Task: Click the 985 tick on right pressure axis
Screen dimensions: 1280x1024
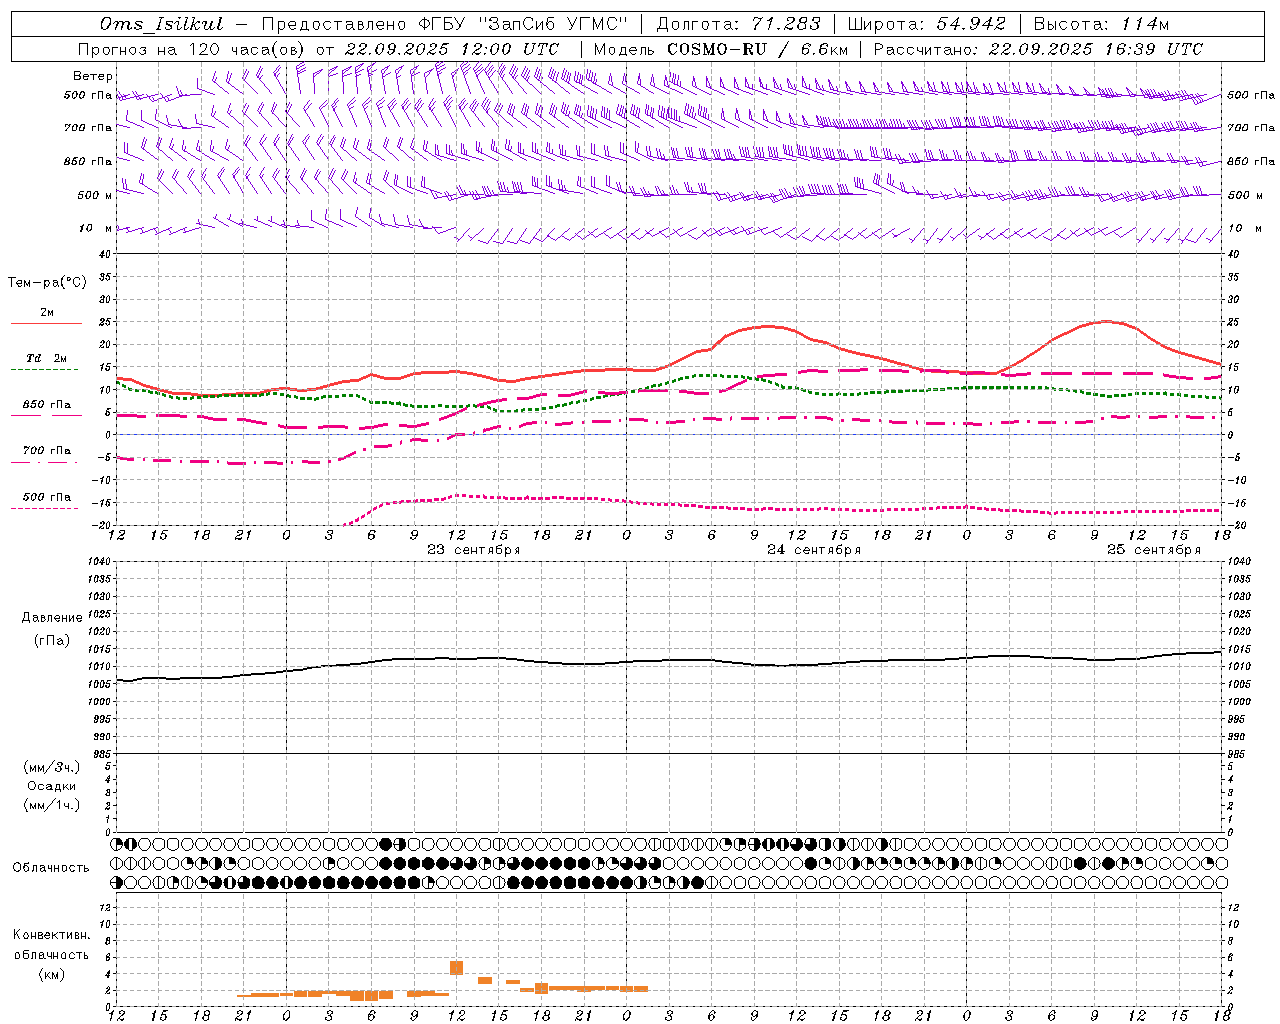Action: (x=1238, y=754)
